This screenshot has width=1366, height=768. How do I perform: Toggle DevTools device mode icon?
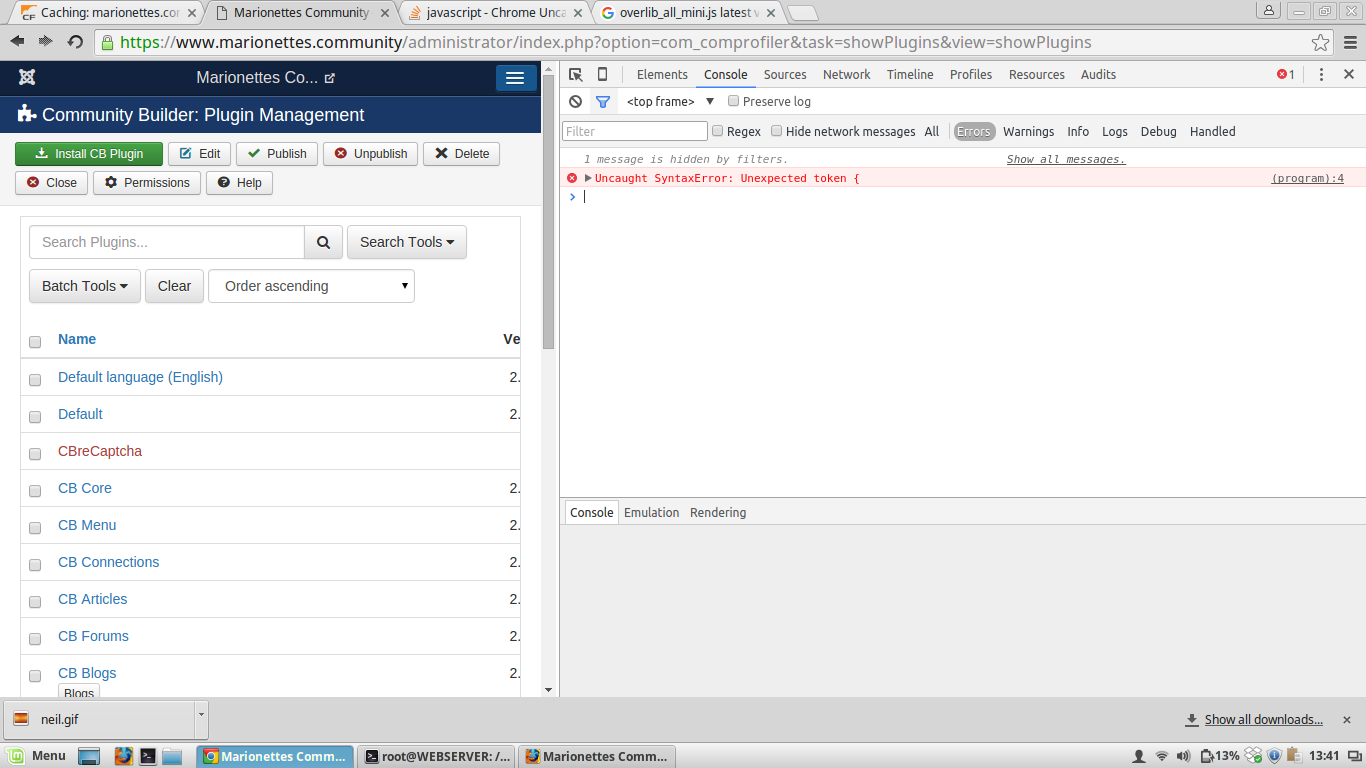coord(602,74)
